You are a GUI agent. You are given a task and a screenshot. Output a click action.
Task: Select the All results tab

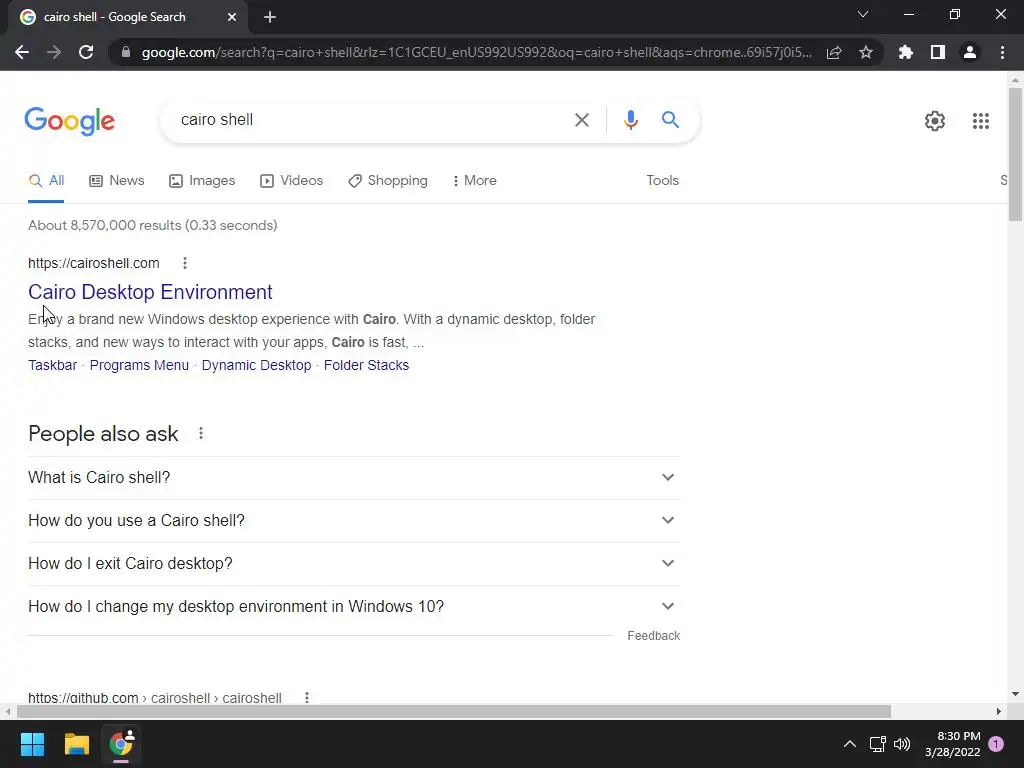(46, 180)
